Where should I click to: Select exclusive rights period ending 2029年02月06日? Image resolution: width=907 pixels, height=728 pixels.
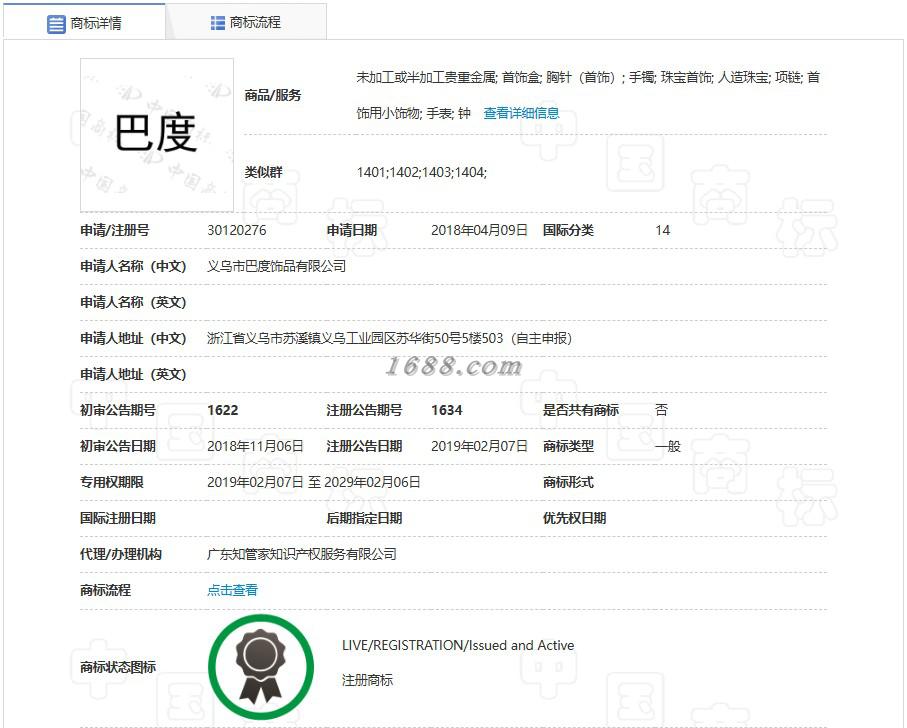pos(314,482)
